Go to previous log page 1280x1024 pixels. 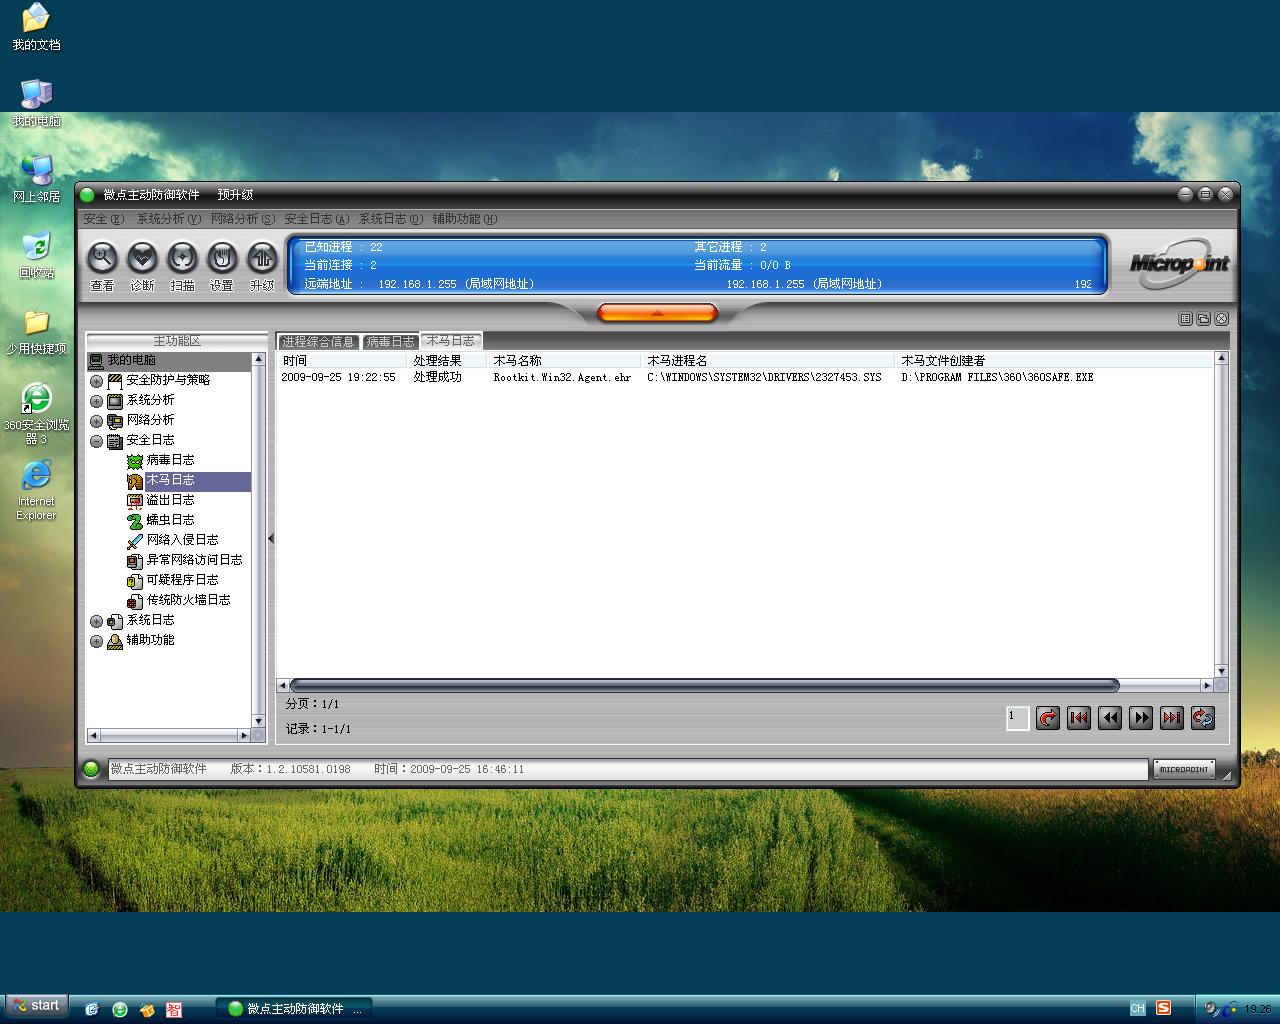point(1110,717)
